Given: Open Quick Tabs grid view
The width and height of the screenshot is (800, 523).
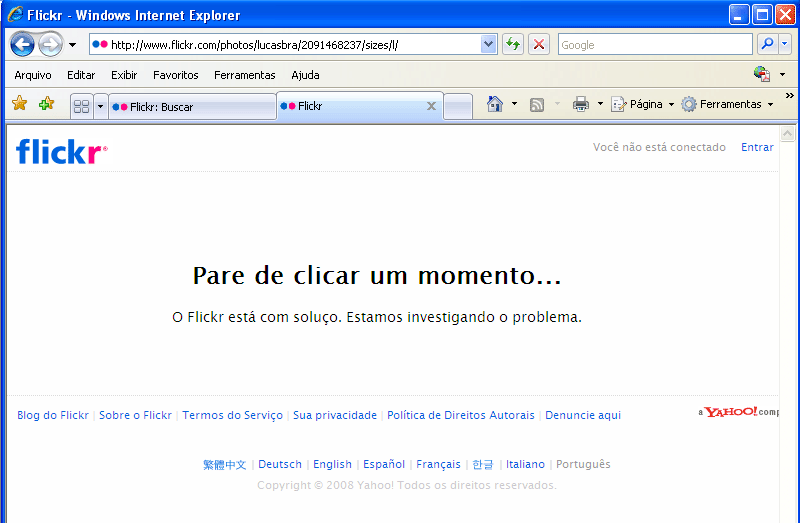Looking at the screenshot, I should point(82,106).
